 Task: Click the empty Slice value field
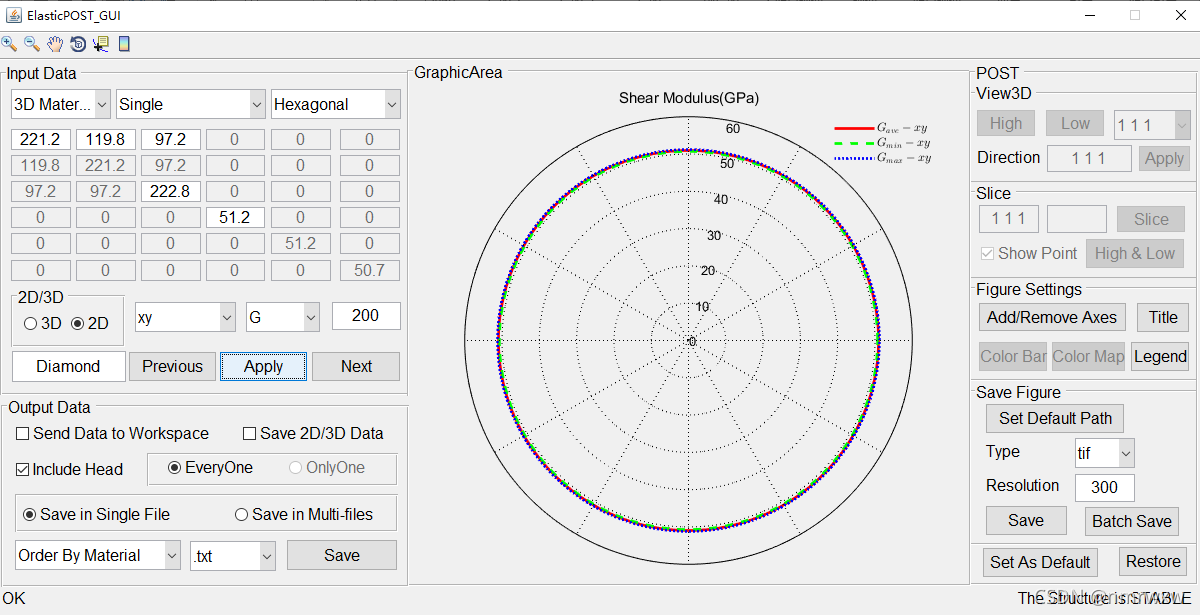pos(1077,219)
